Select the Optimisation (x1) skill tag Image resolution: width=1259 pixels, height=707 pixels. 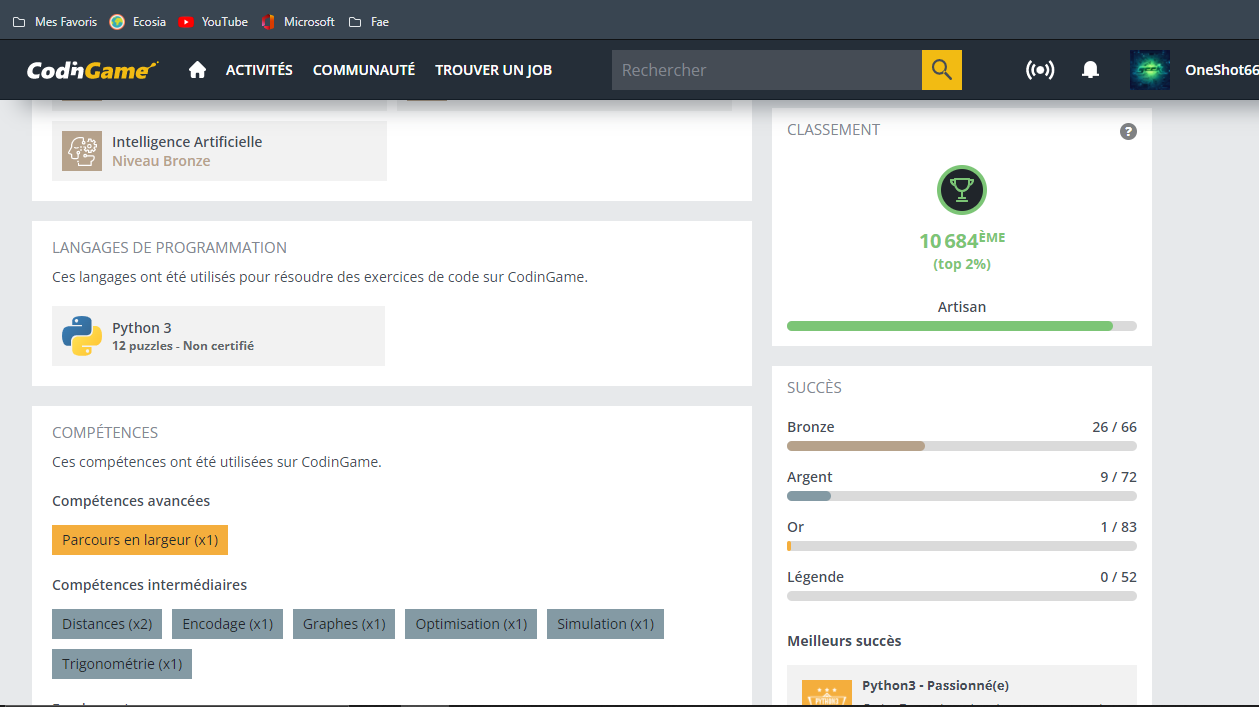pyautogui.click(x=471, y=624)
